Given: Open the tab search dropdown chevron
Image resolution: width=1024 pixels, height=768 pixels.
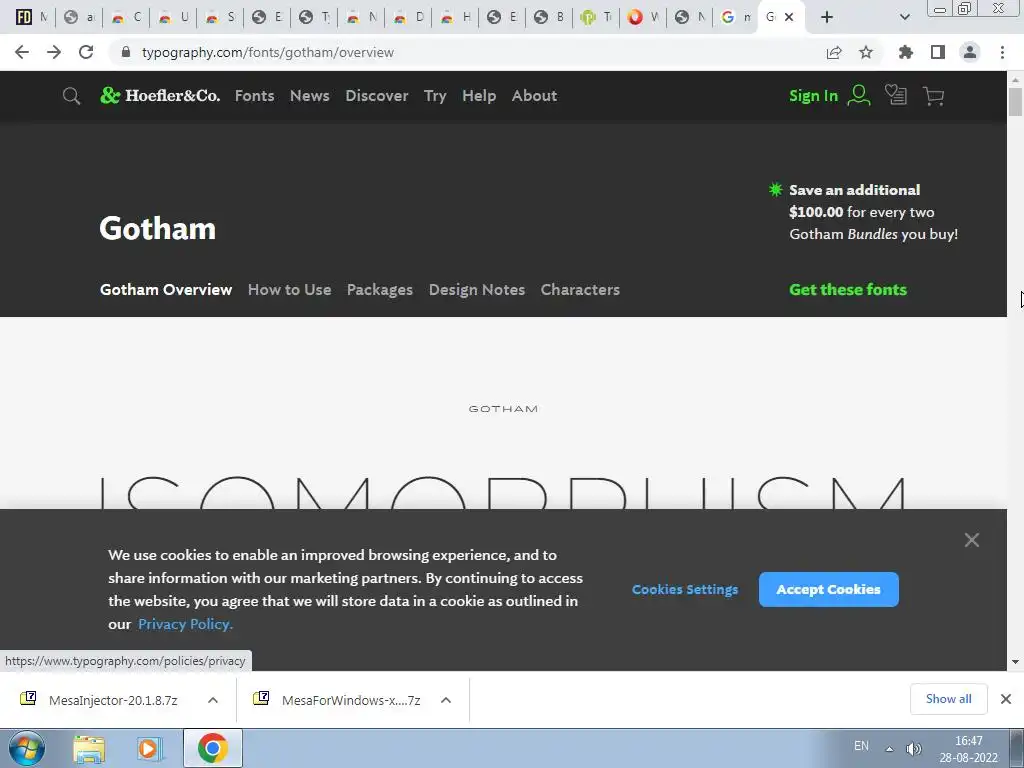Looking at the screenshot, I should coord(904,17).
